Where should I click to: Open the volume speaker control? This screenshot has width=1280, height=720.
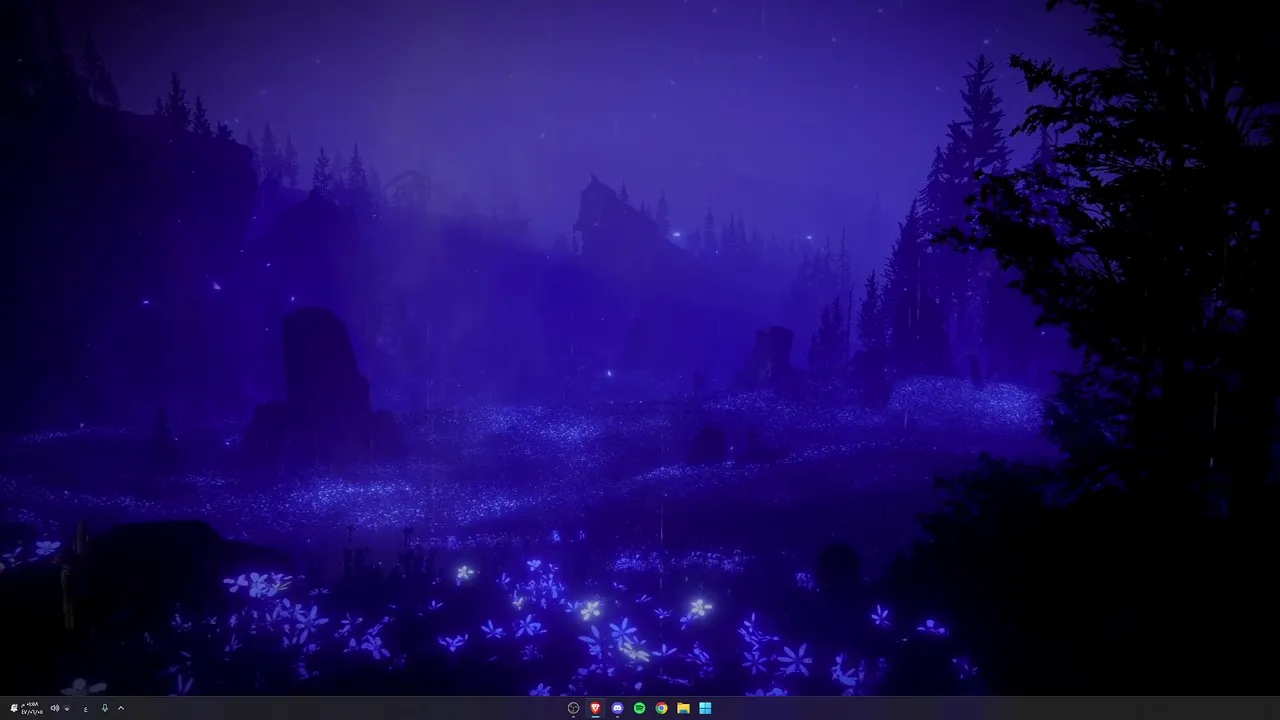tap(55, 708)
